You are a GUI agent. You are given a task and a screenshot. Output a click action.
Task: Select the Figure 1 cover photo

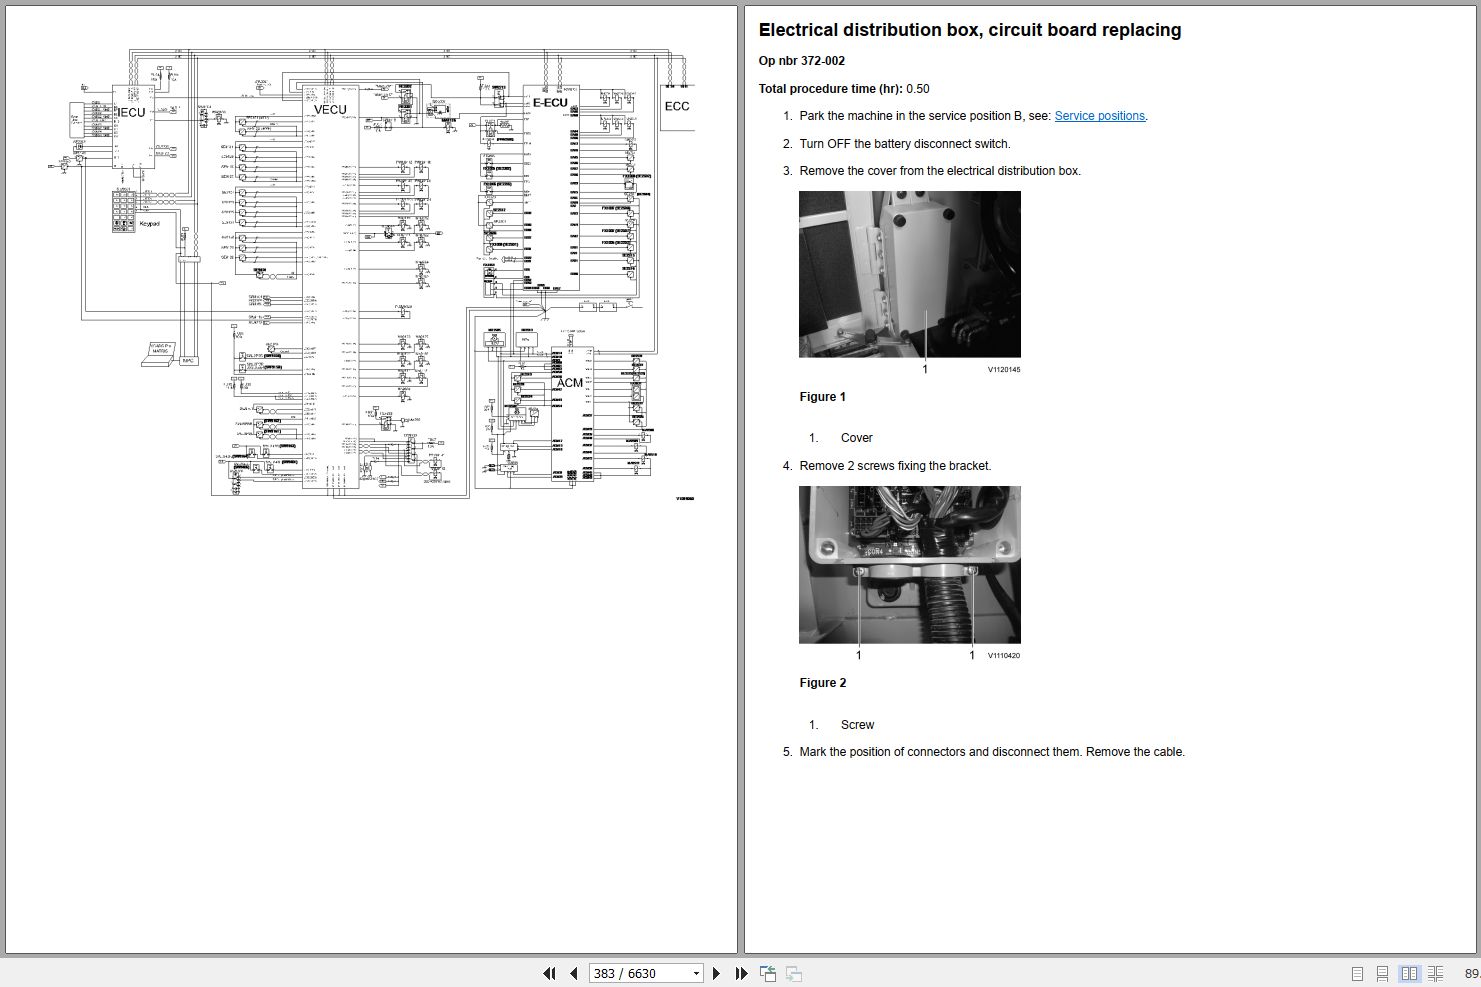[909, 274]
